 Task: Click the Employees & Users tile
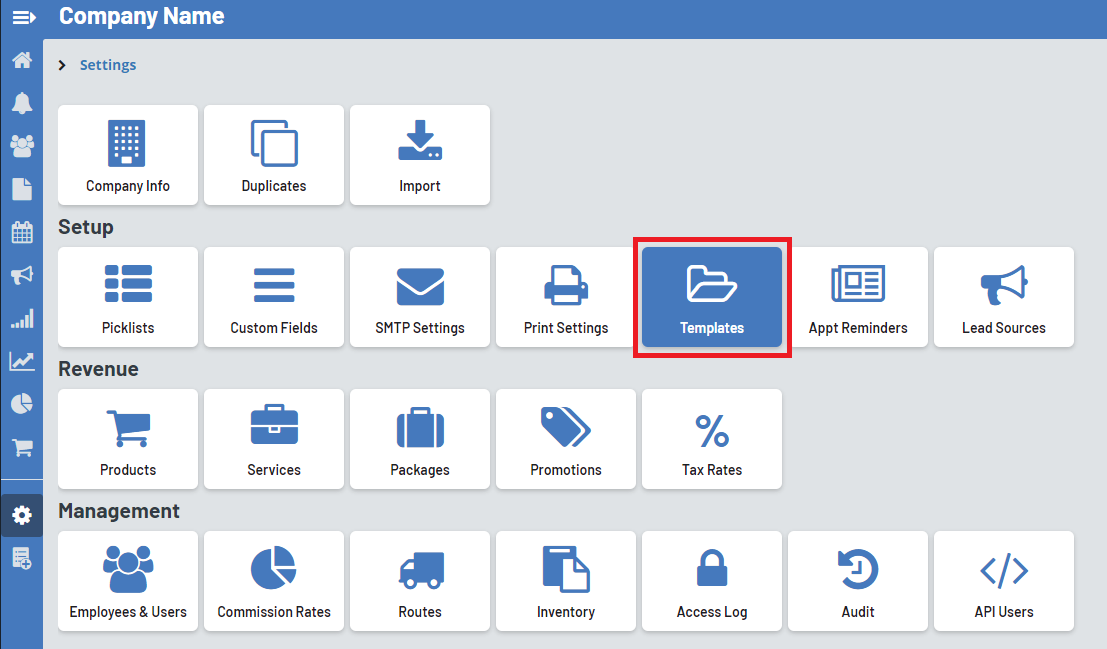[128, 581]
